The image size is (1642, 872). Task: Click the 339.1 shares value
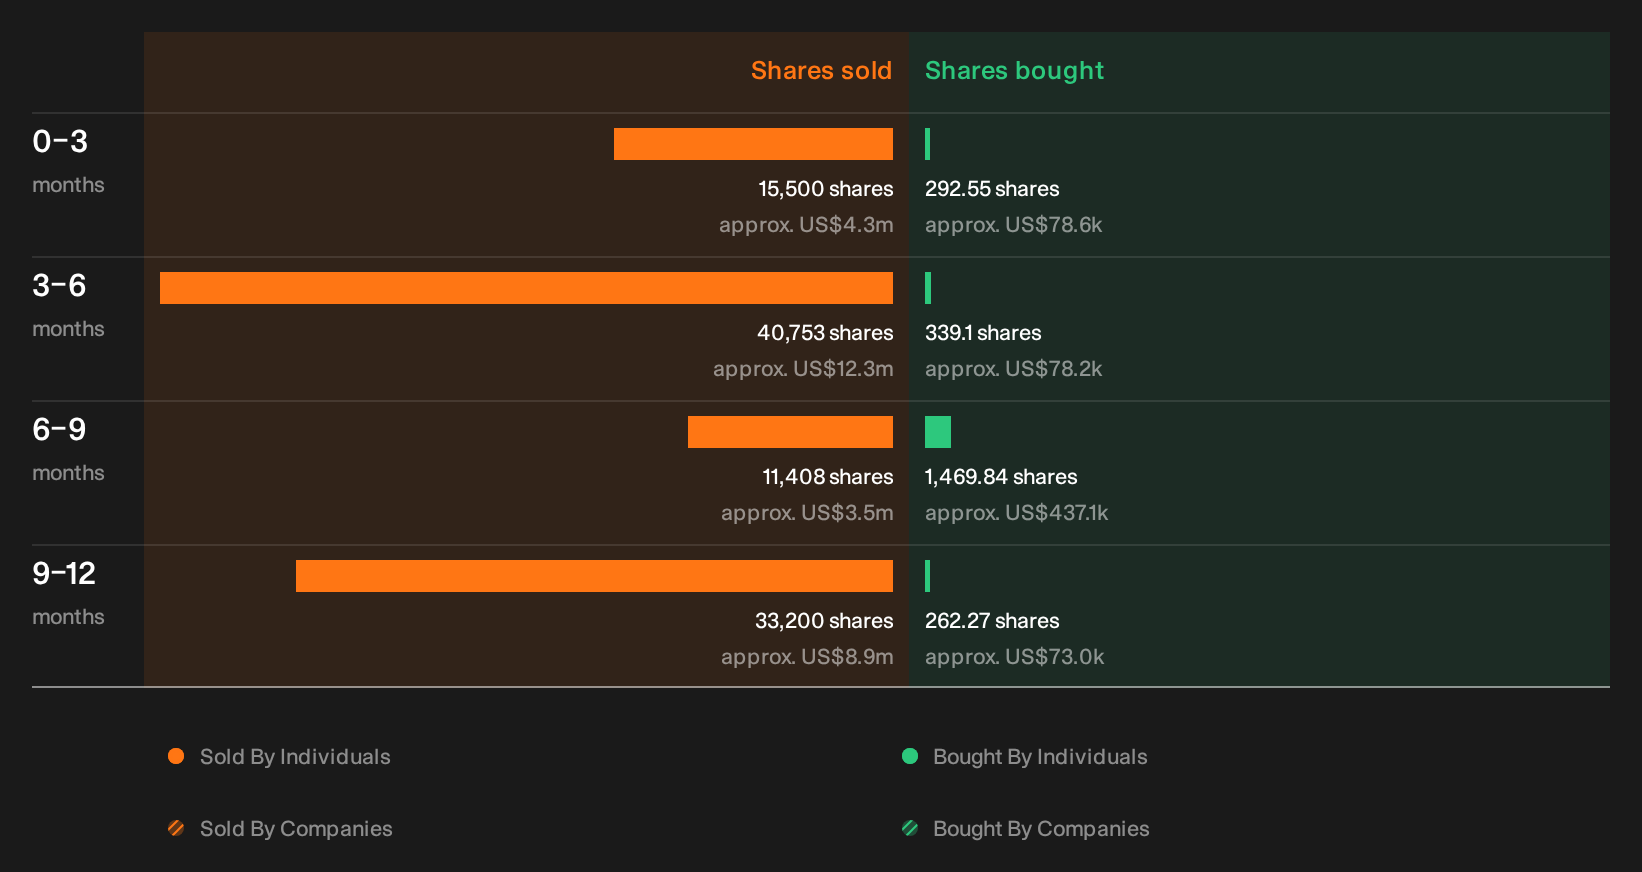coord(983,333)
